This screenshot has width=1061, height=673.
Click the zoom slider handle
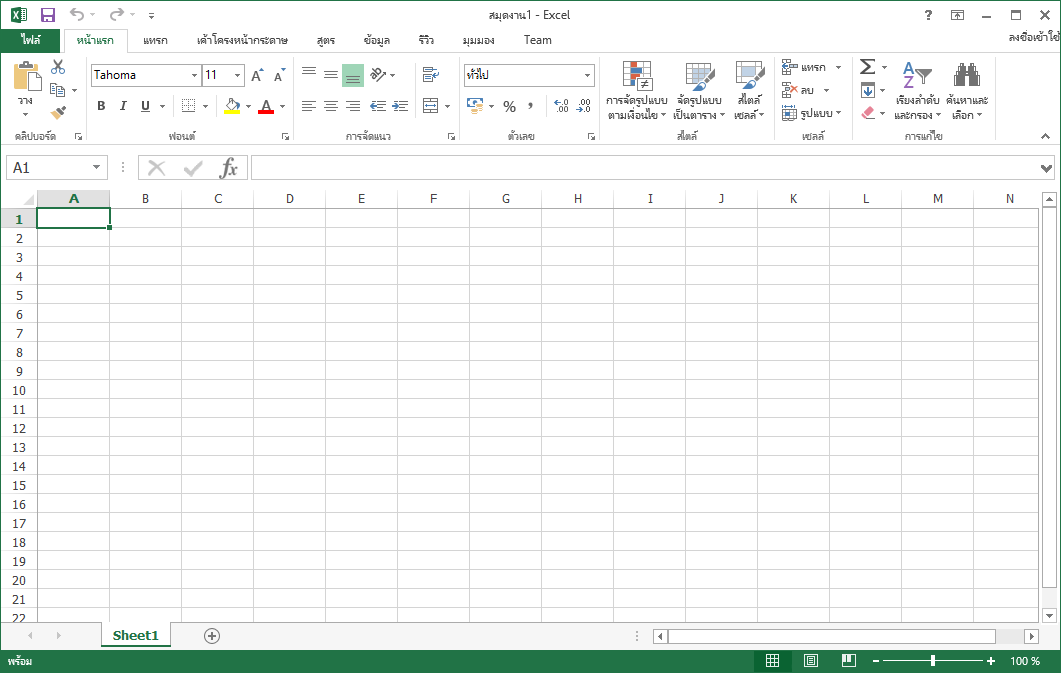pyautogui.click(x=932, y=661)
